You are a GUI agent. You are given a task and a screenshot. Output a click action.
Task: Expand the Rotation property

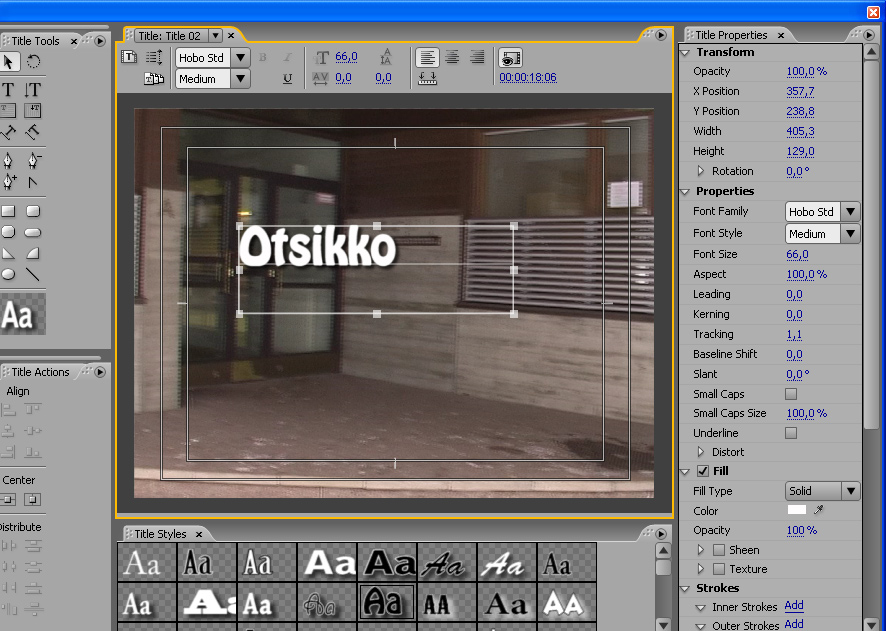click(x=701, y=171)
